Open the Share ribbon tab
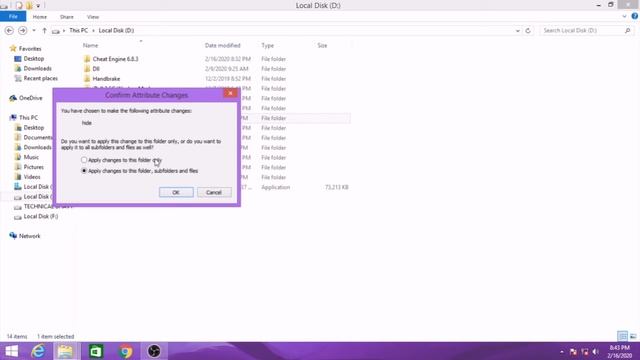 [x=67, y=17]
